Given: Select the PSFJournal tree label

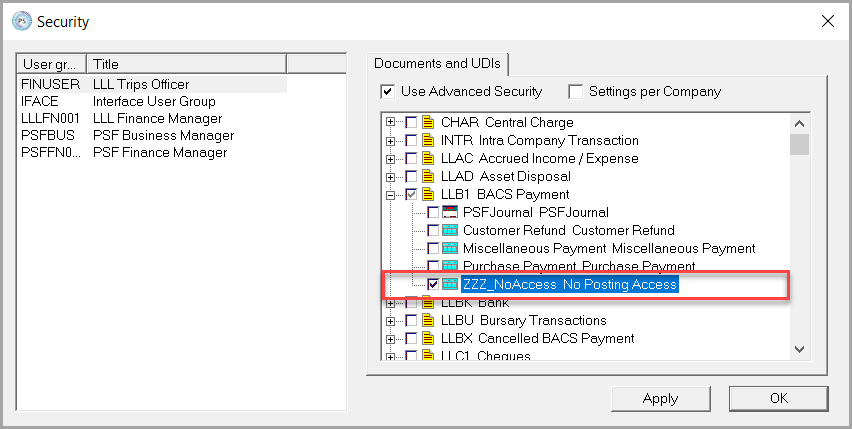Looking at the screenshot, I should coord(536,212).
